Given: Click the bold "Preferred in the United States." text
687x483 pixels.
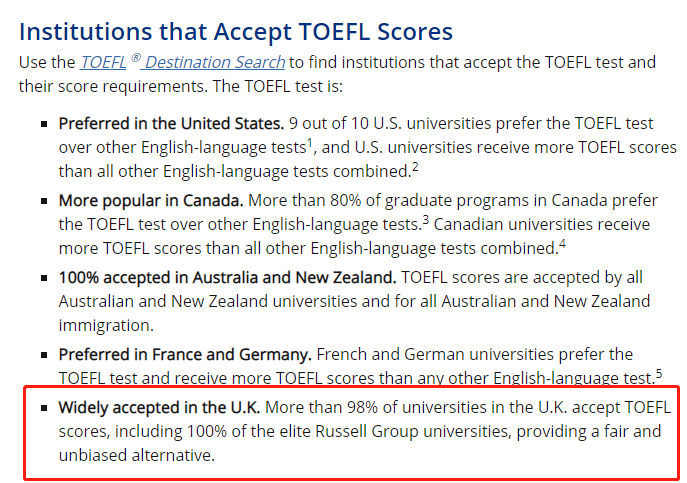Looking at the screenshot, I should (171, 124).
